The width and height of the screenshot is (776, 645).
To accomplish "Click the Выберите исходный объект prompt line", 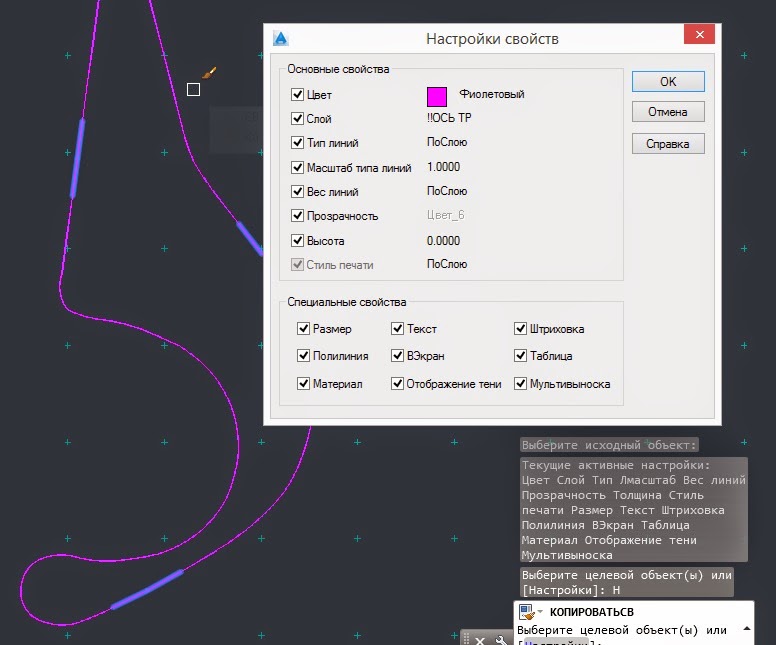I will click(x=609, y=445).
